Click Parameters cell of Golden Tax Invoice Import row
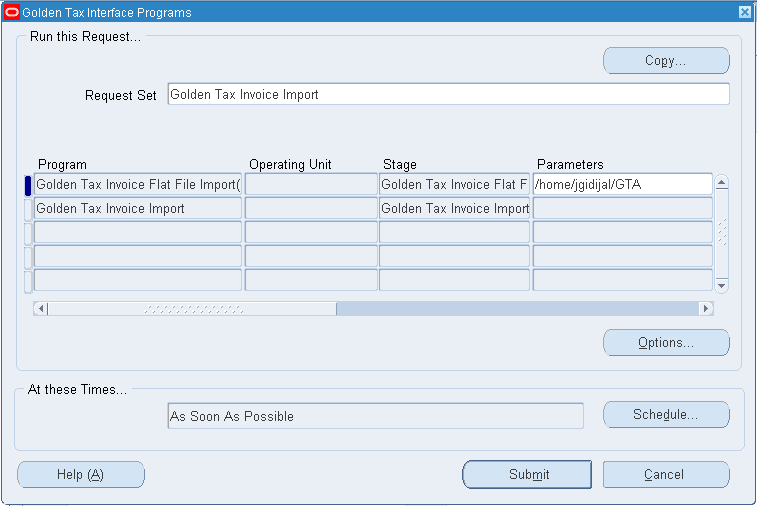This screenshot has width=757, height=506. 623,208
